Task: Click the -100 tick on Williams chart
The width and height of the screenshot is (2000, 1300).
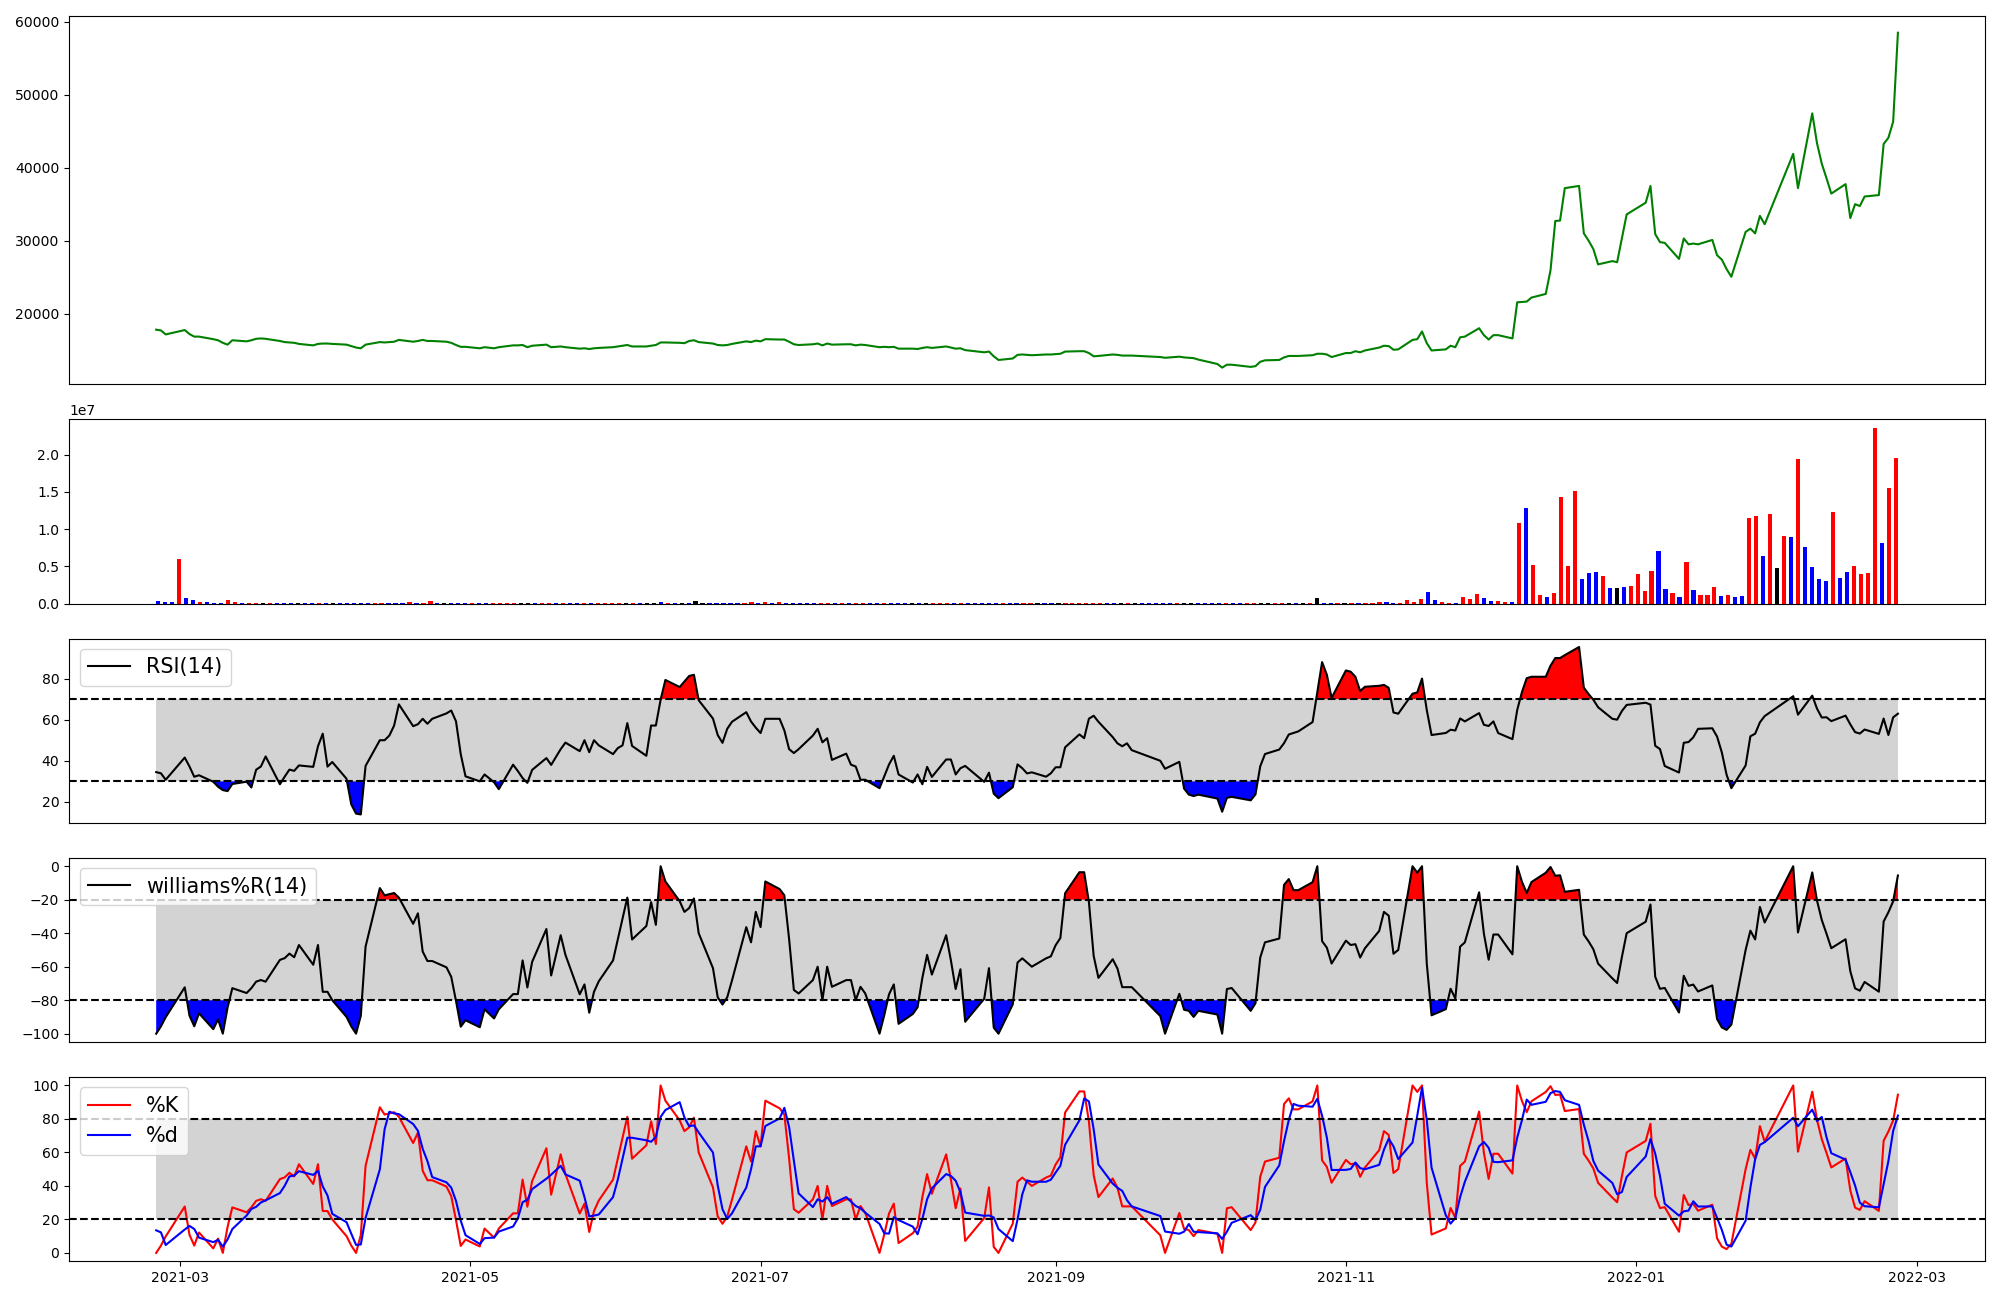Action: [x=42, y=1034]
